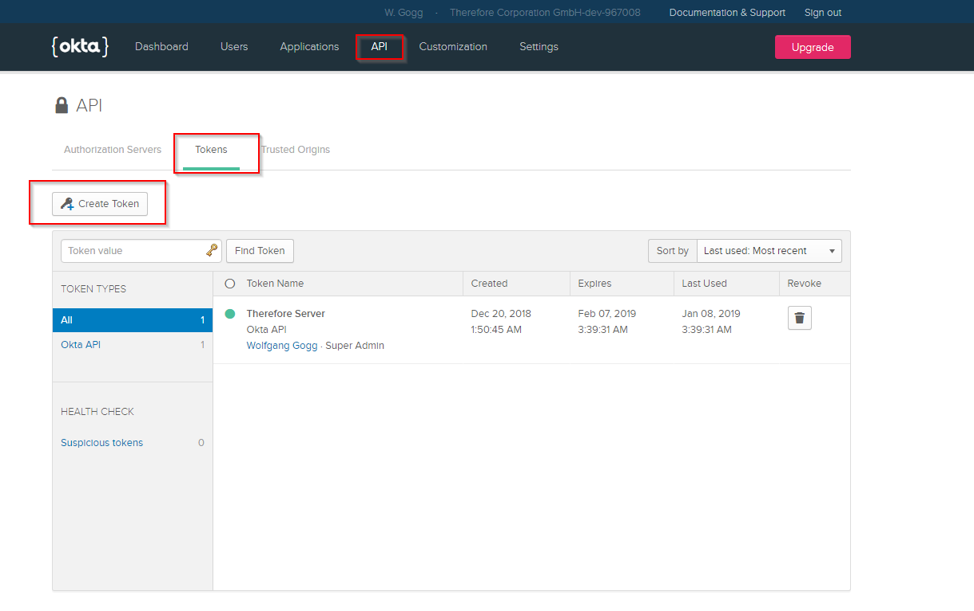This screenshot has width=974, height=611.
Task: Click the trash icon to revoke token
Action: pyautogui.click(x=799, y=318)
